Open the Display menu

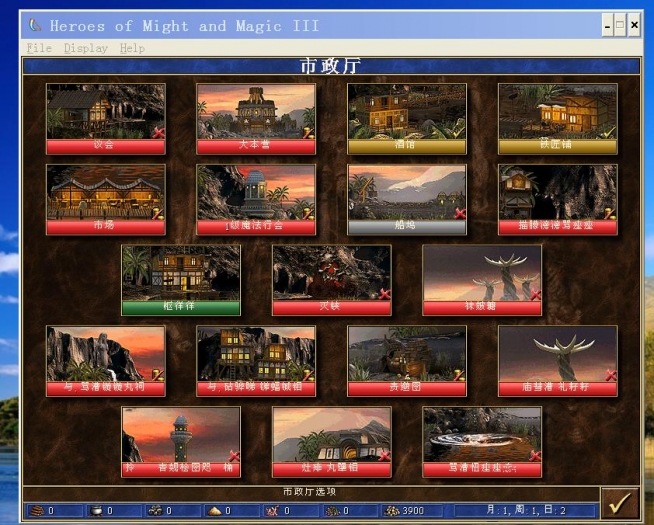click(x=86, y=48)
